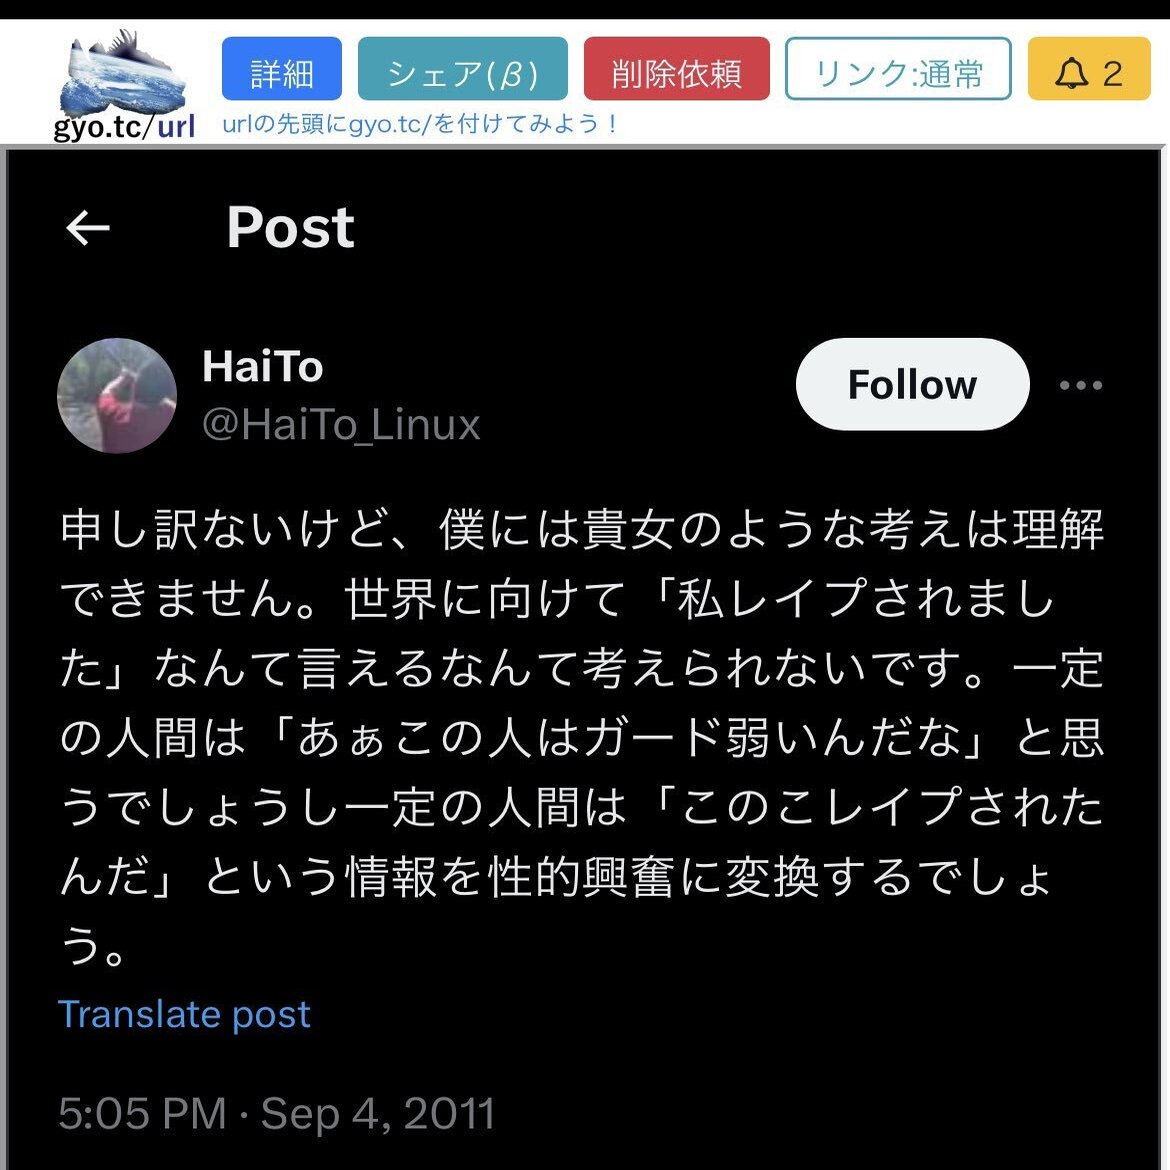The height and width of the screenshot is (1170, 1170).
Task: Toggle the リンク:通常 link mode
Action: (898, 69)
